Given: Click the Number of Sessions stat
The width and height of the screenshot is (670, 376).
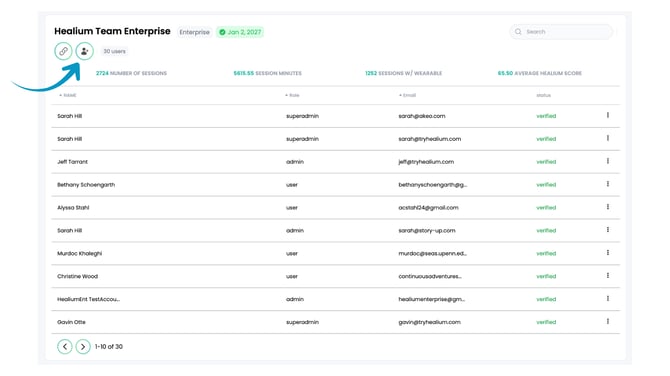Looking at the screenshot, I should 131,73.
